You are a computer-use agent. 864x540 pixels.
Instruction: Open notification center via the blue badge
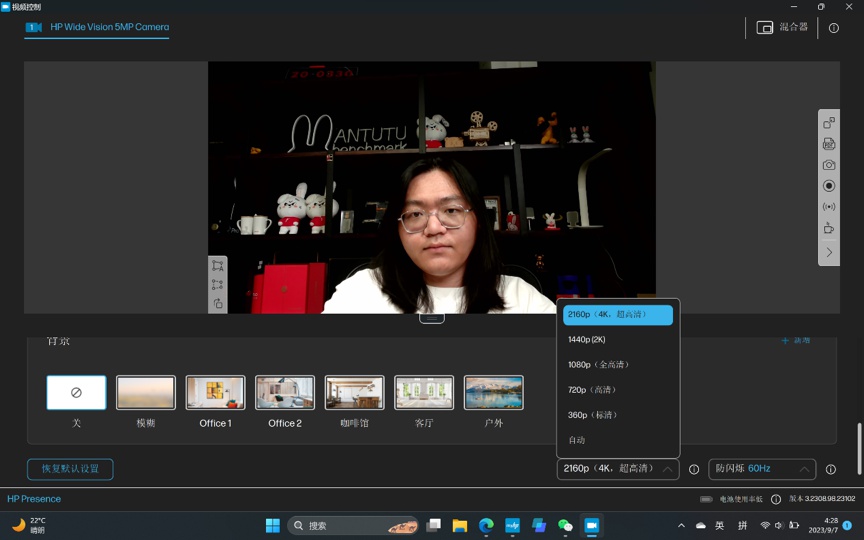847,525
